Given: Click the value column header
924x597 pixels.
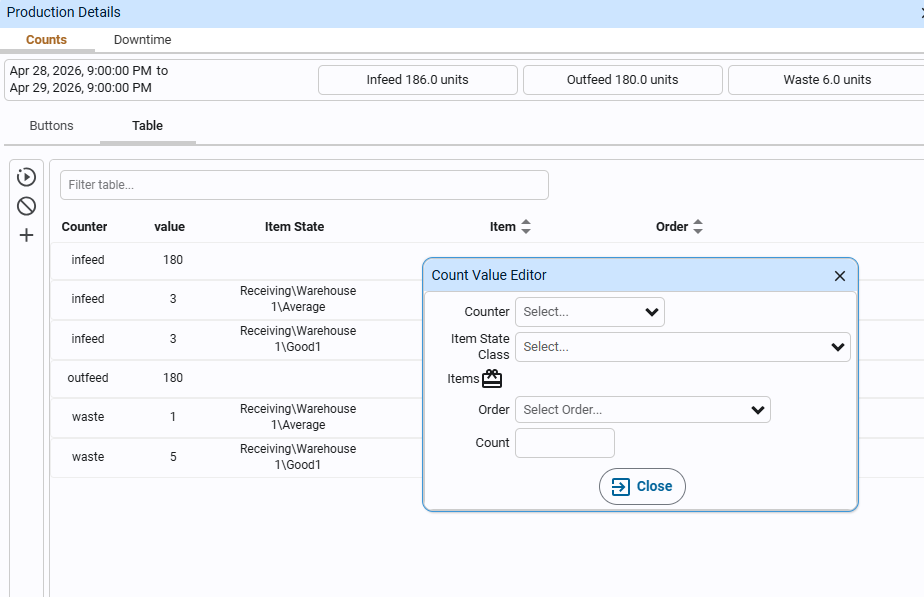Looking at the screenshot, I should [x=170, y=226].
